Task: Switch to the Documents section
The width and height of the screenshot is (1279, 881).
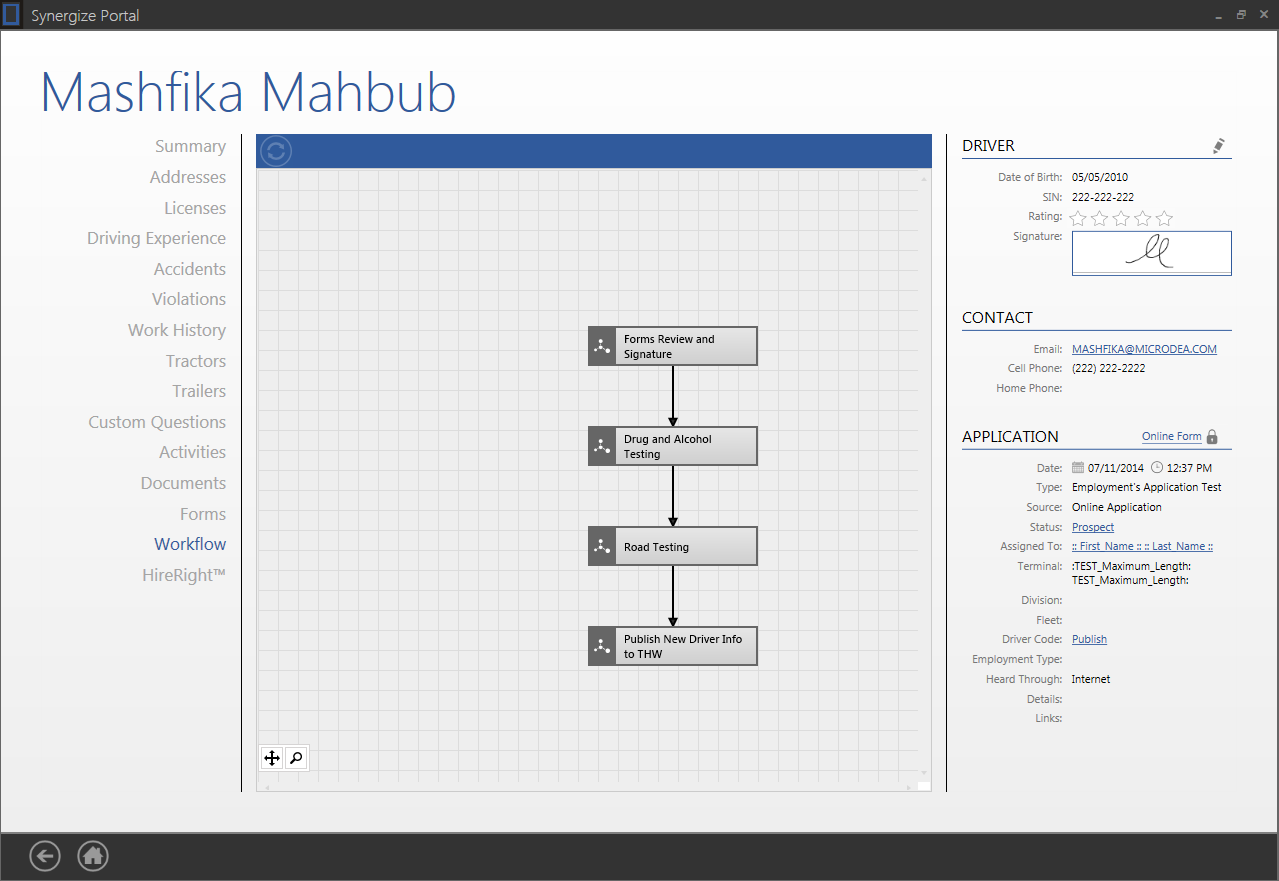Action: (183, 483)
